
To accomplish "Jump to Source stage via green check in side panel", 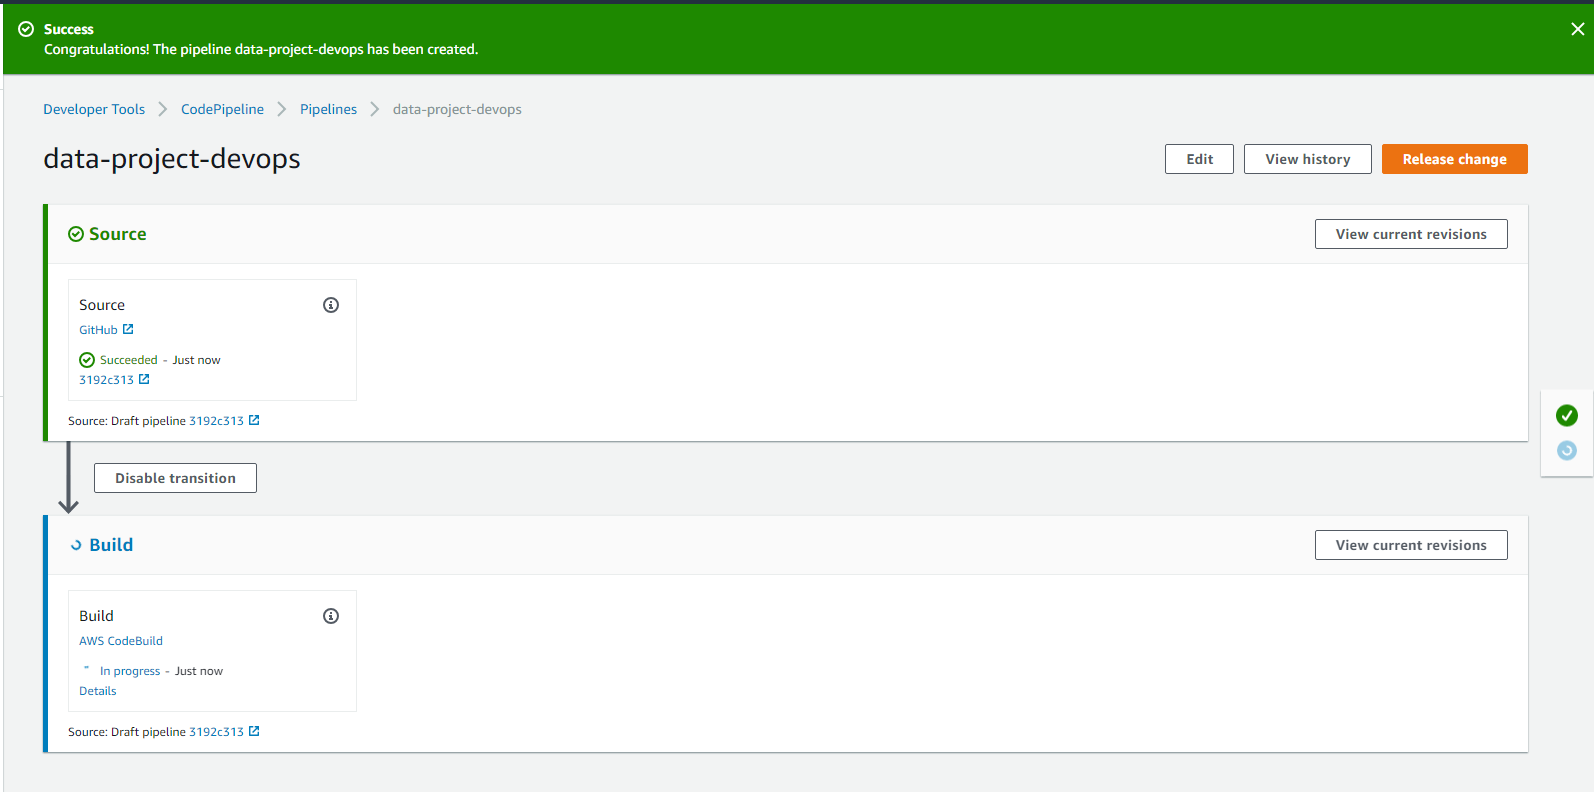I will click(x=1567, y=415).
